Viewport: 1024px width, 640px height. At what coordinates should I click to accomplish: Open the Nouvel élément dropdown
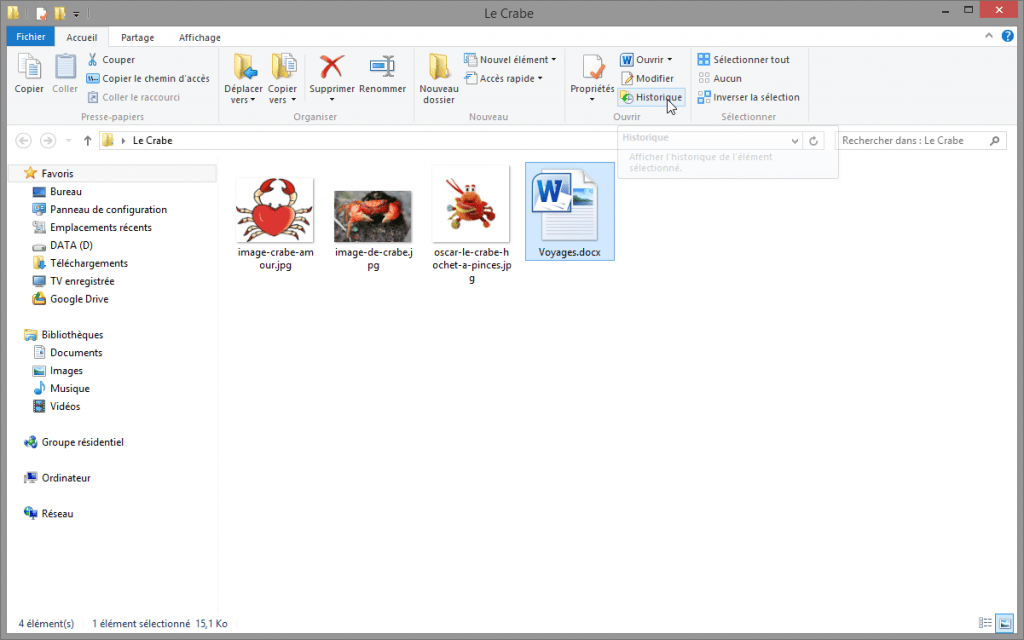[x=510, y=59]
